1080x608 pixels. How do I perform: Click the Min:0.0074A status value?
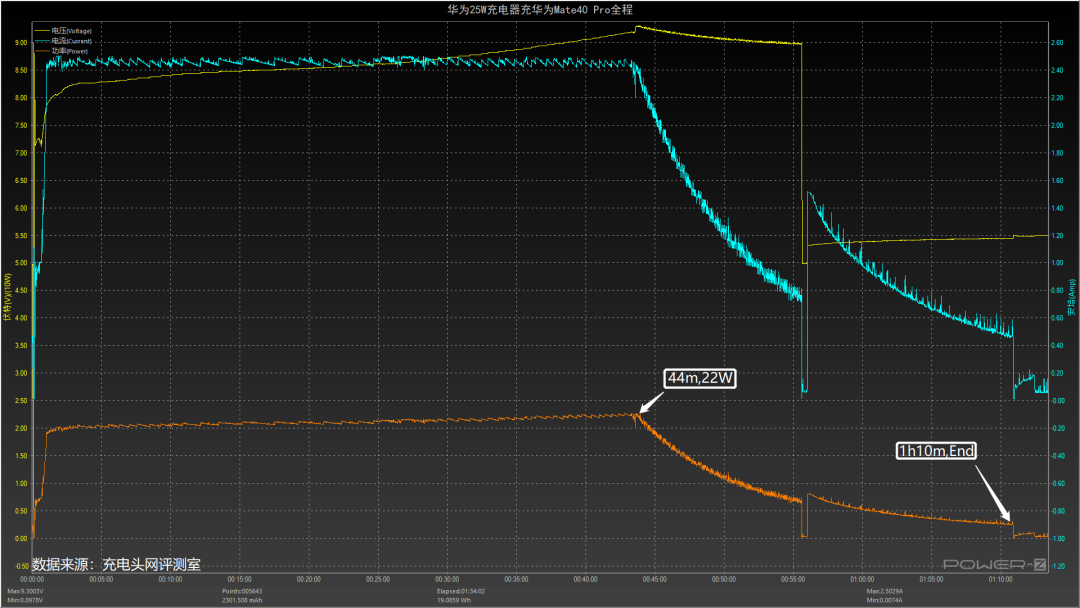click(884, 600)
